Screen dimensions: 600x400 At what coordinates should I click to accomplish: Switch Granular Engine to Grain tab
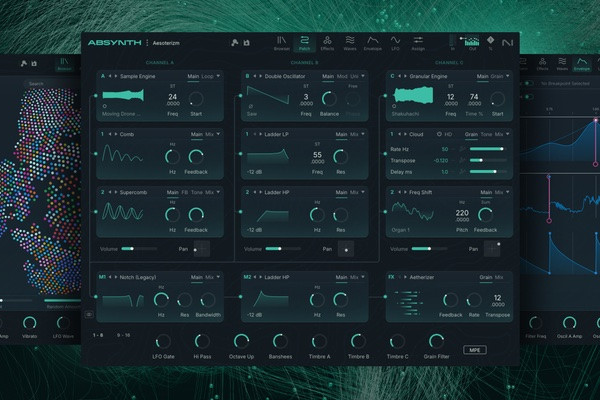click(497, 77)
